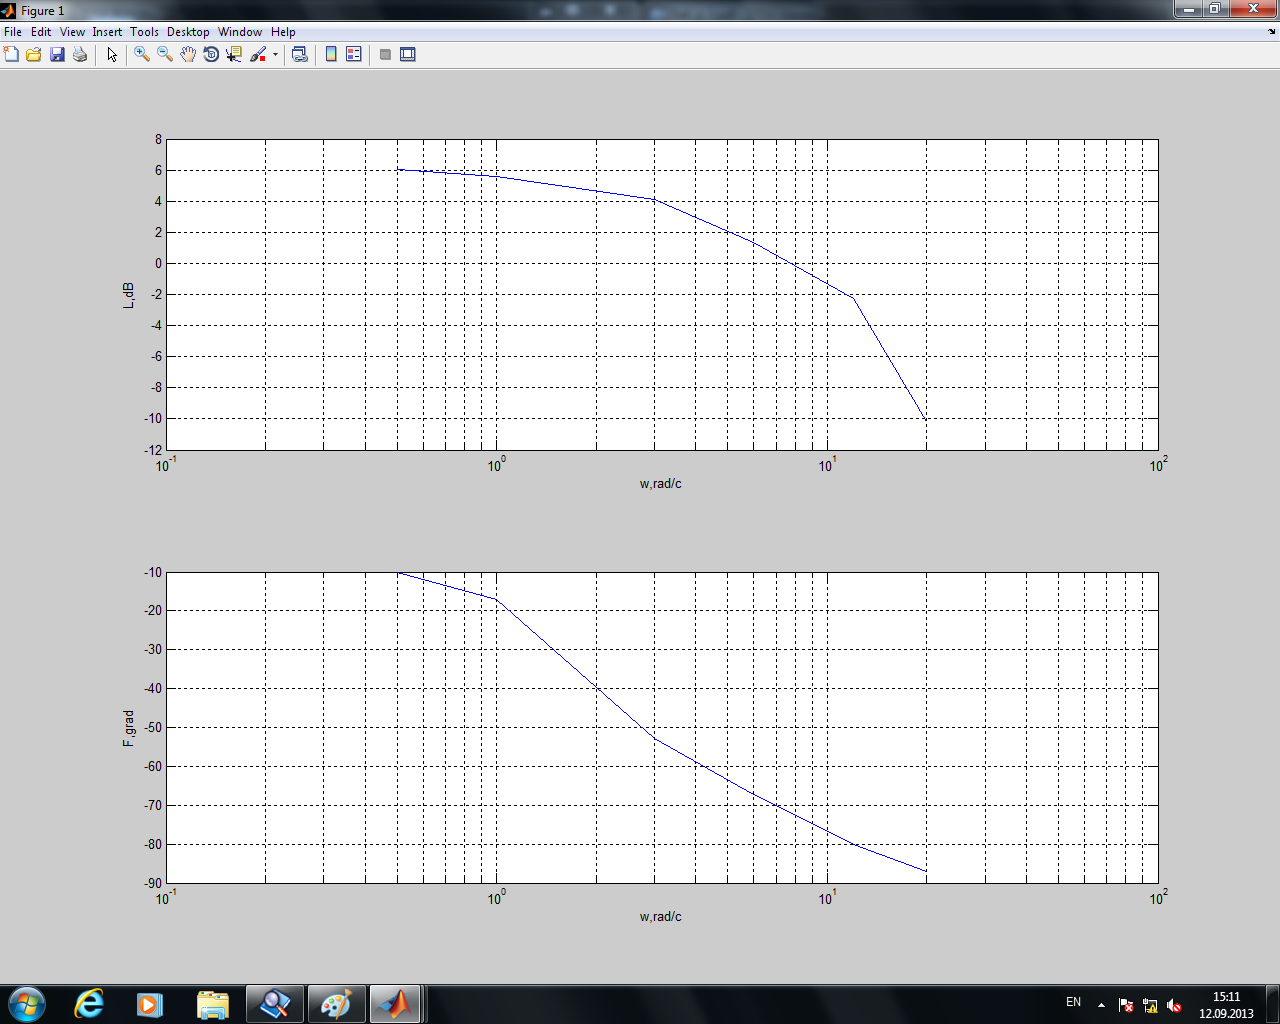1280x1024 pixels.
Task: Open the magnifier app taskbar button
Action: (274, 1004)
